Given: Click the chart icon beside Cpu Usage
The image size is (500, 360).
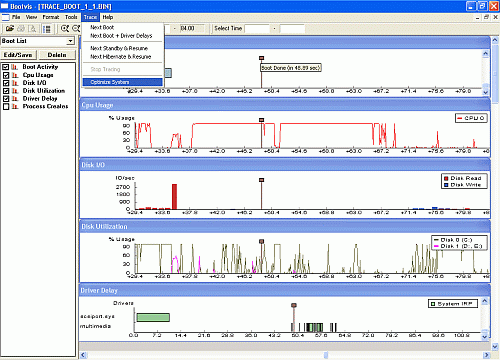Looking at the screenshot, I should point(15,75).
